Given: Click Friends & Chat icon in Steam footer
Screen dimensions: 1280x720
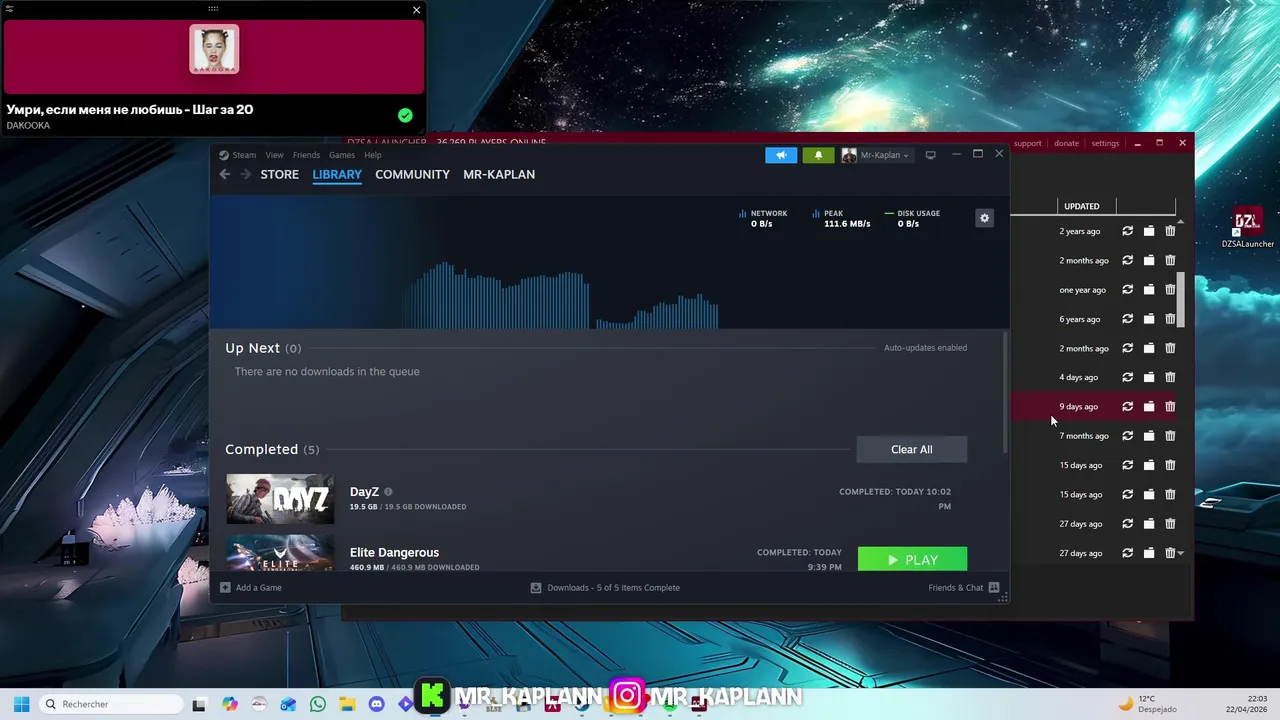Looking at the screenshot, I should coord(994,588).
